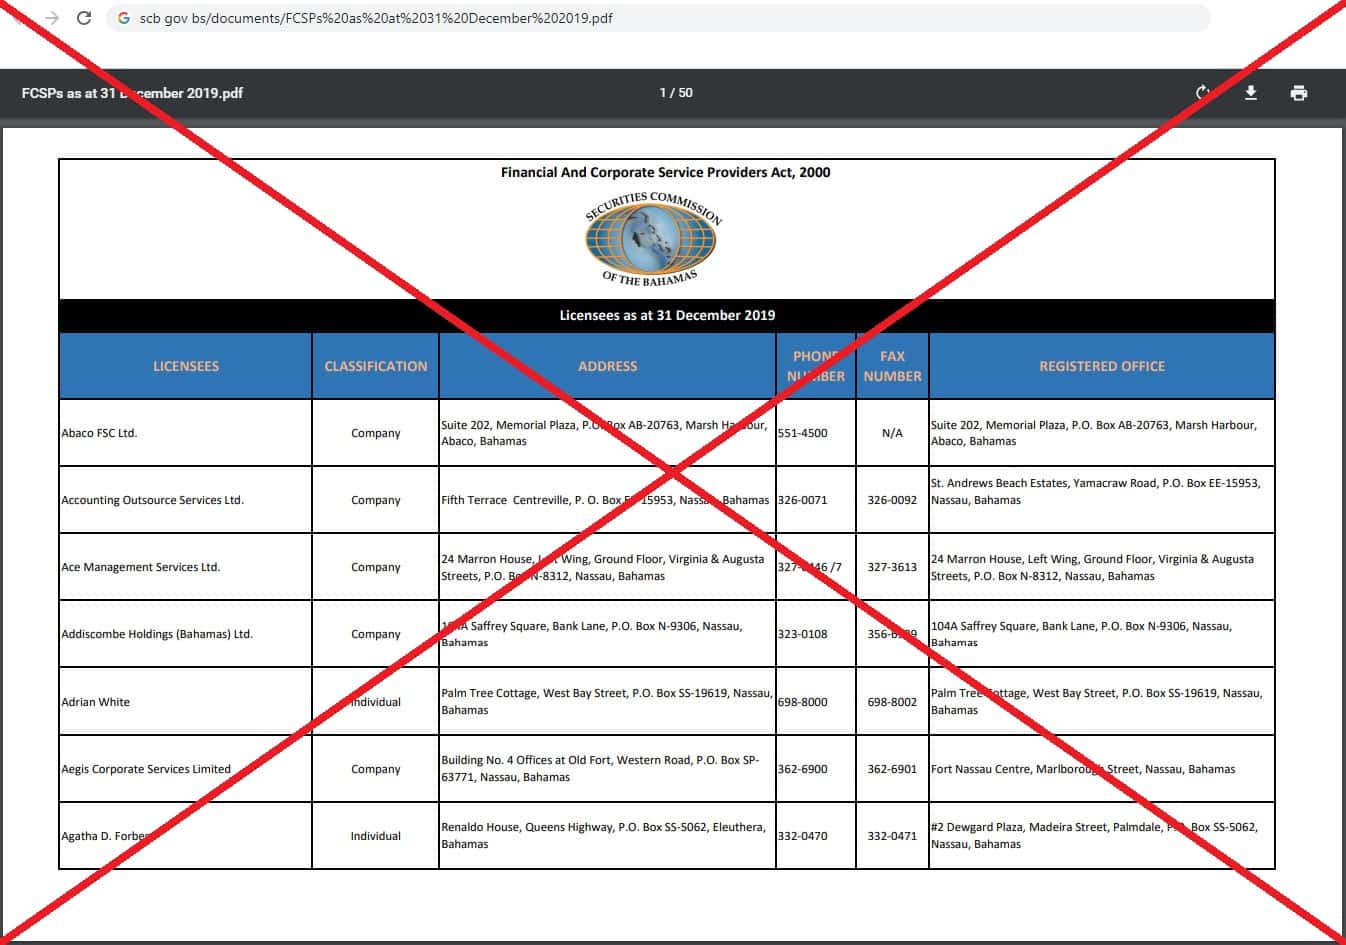The image size is (1346, 945).
Task: Select the licensee 'Adrian White'
Action: (x=95, y=702)
